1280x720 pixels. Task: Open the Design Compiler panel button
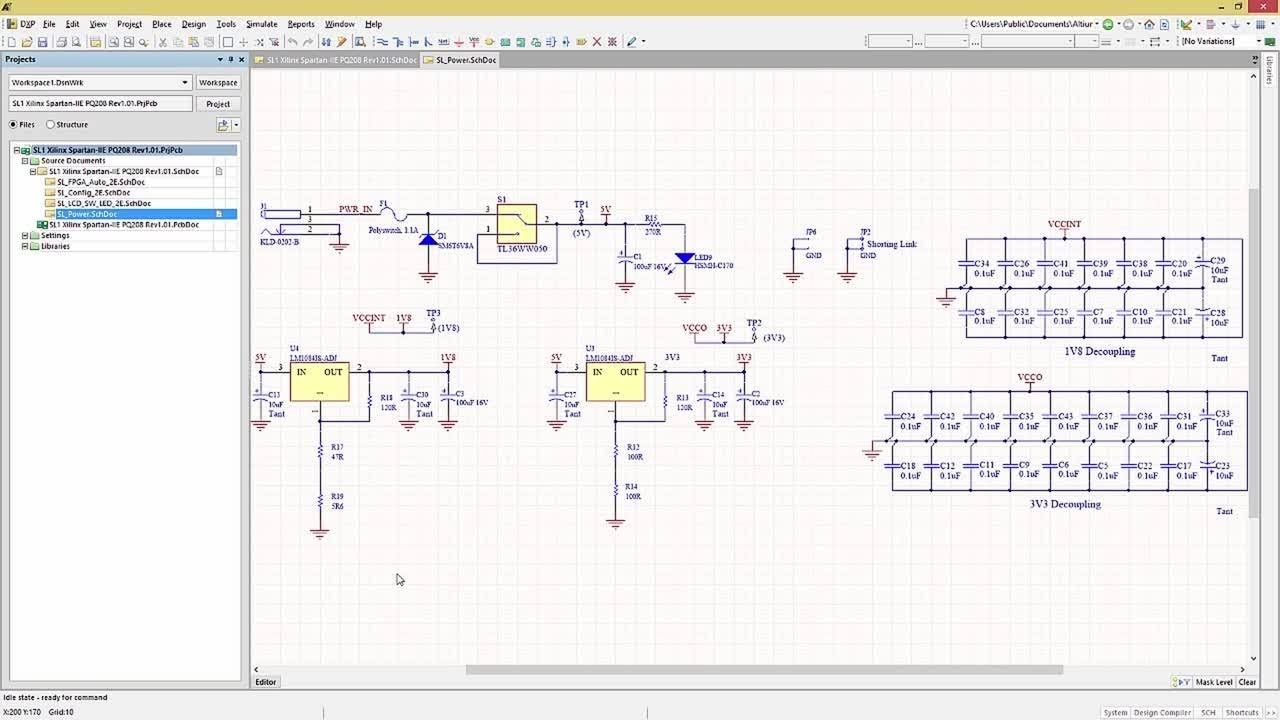(x=1162, y=713)
